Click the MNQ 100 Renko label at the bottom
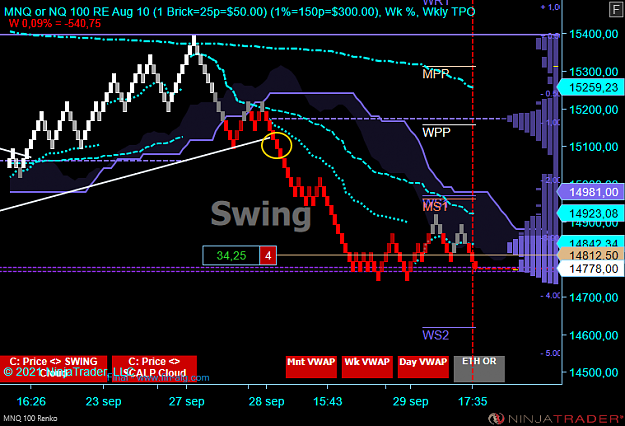 click(30, 418)
